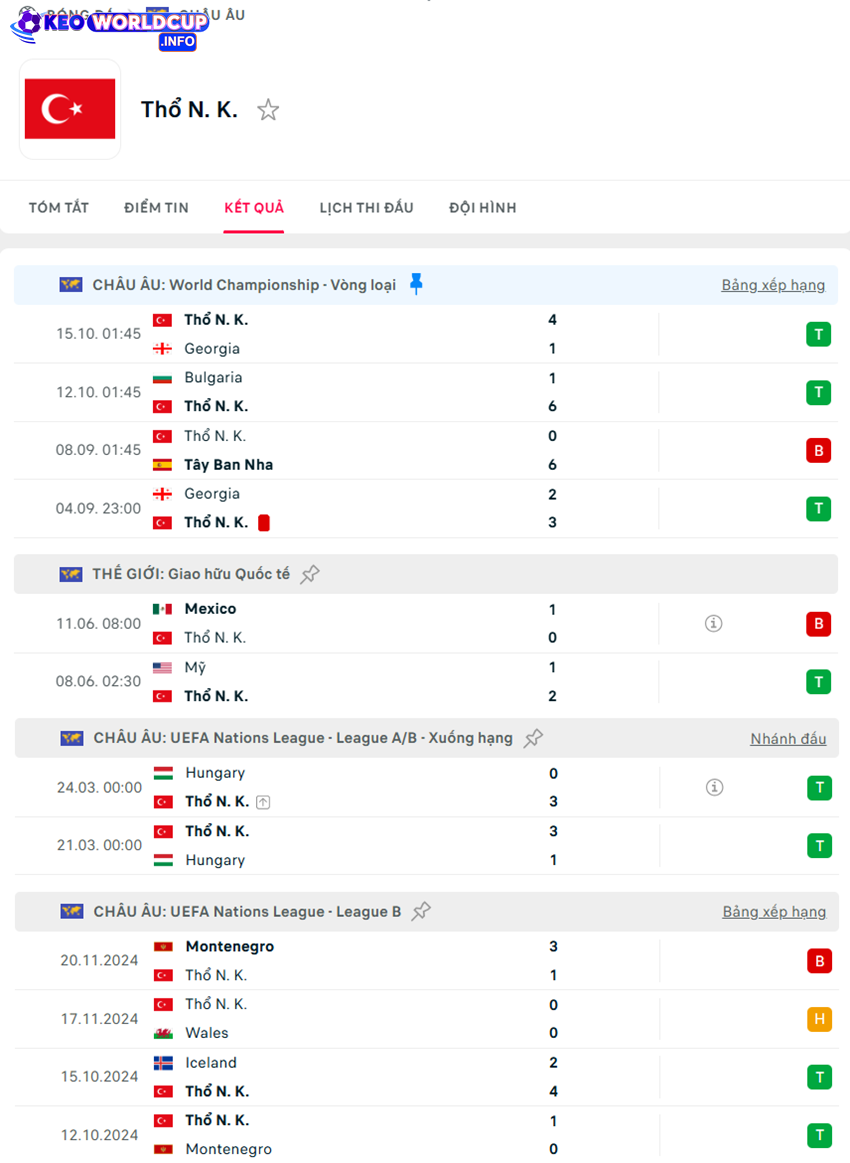Click the T badge for the Mỹ match
Viewport: 850px width, 1163px height.
[818, 682]
